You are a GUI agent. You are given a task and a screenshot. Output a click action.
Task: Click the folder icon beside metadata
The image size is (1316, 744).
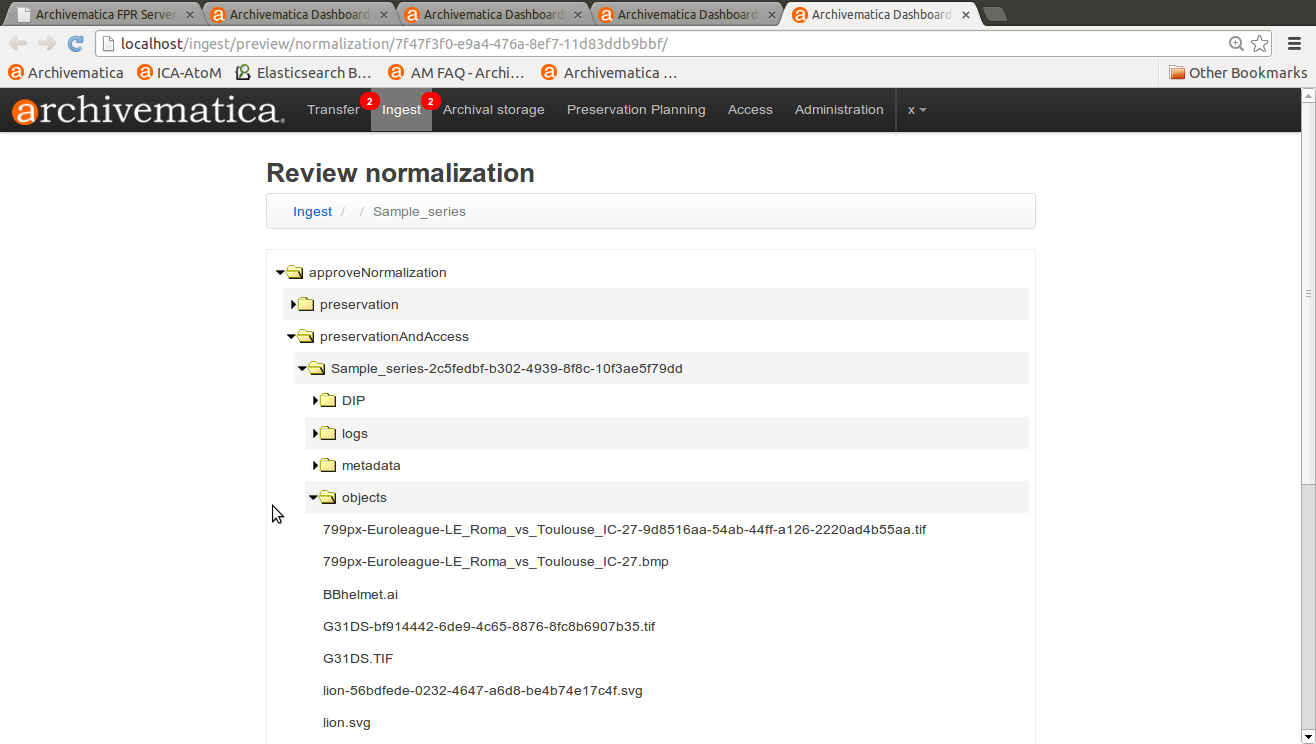(x=328, y=465)
